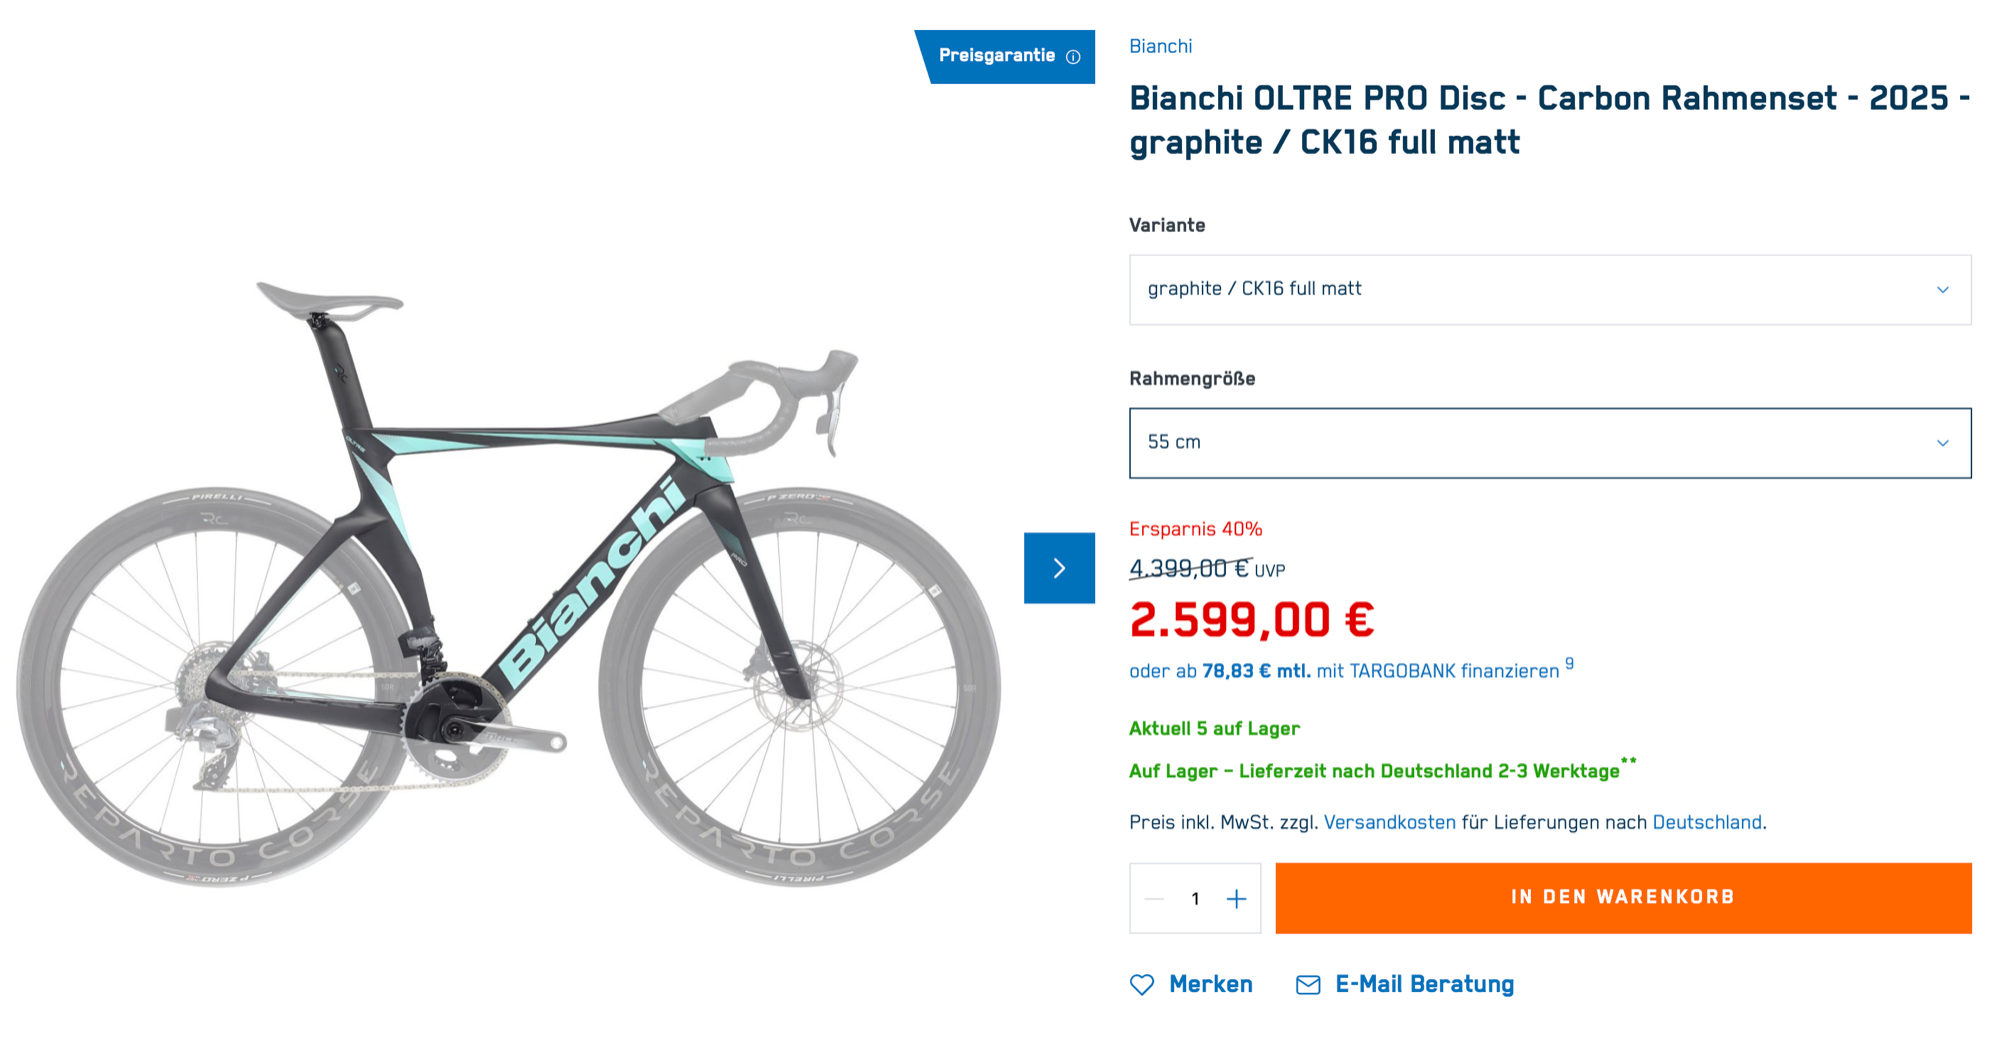Increase quantity with the plus icon
2000x1054 pixels.
click(x=1236, y=899)
